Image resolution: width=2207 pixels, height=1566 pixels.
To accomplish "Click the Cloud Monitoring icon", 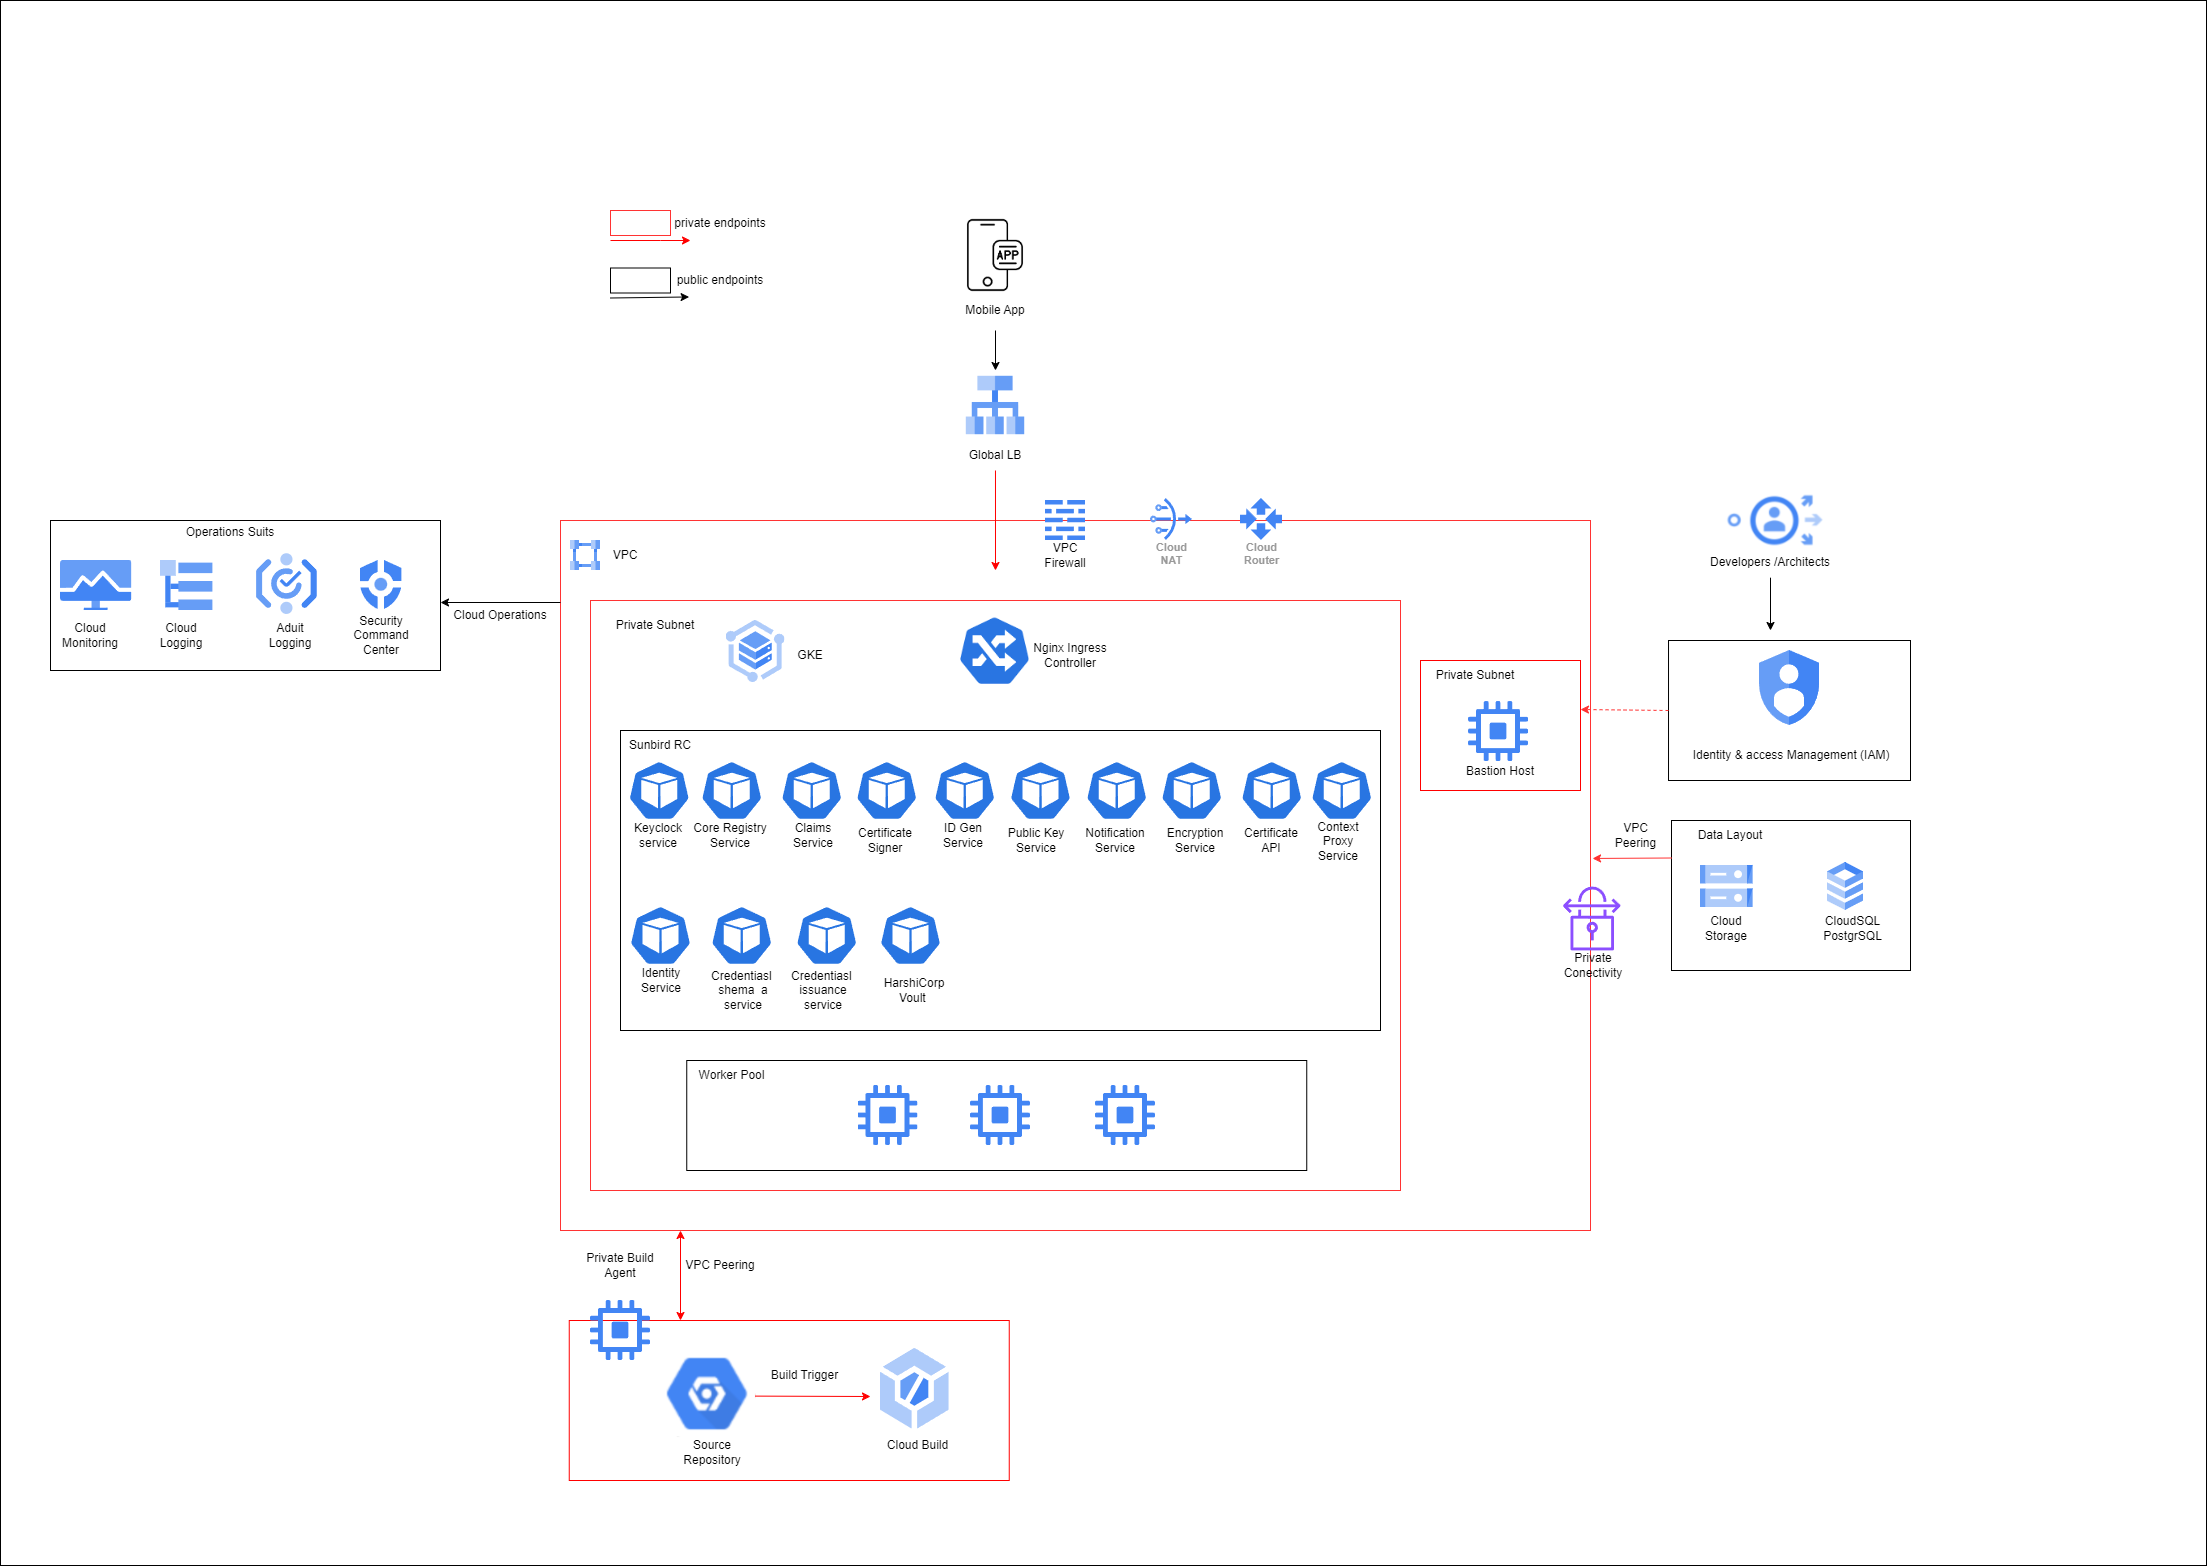I will pyautogui.click(x=95, y=585).
